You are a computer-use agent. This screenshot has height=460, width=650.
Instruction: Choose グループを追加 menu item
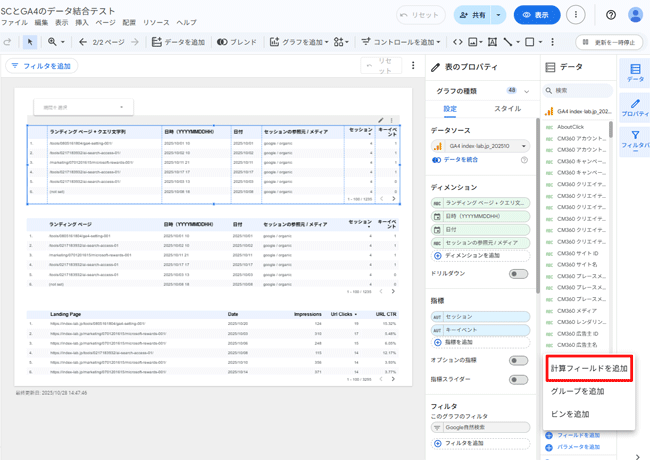tap(589, 391)
